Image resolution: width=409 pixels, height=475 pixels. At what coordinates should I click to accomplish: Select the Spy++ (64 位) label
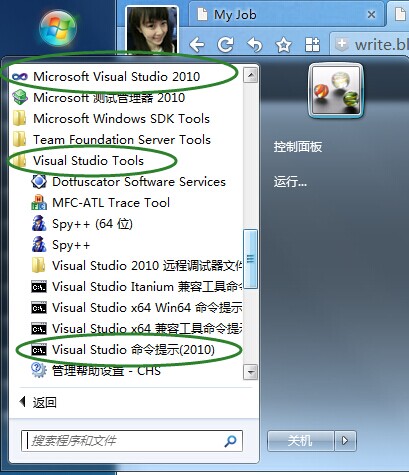tap(92, 224)
